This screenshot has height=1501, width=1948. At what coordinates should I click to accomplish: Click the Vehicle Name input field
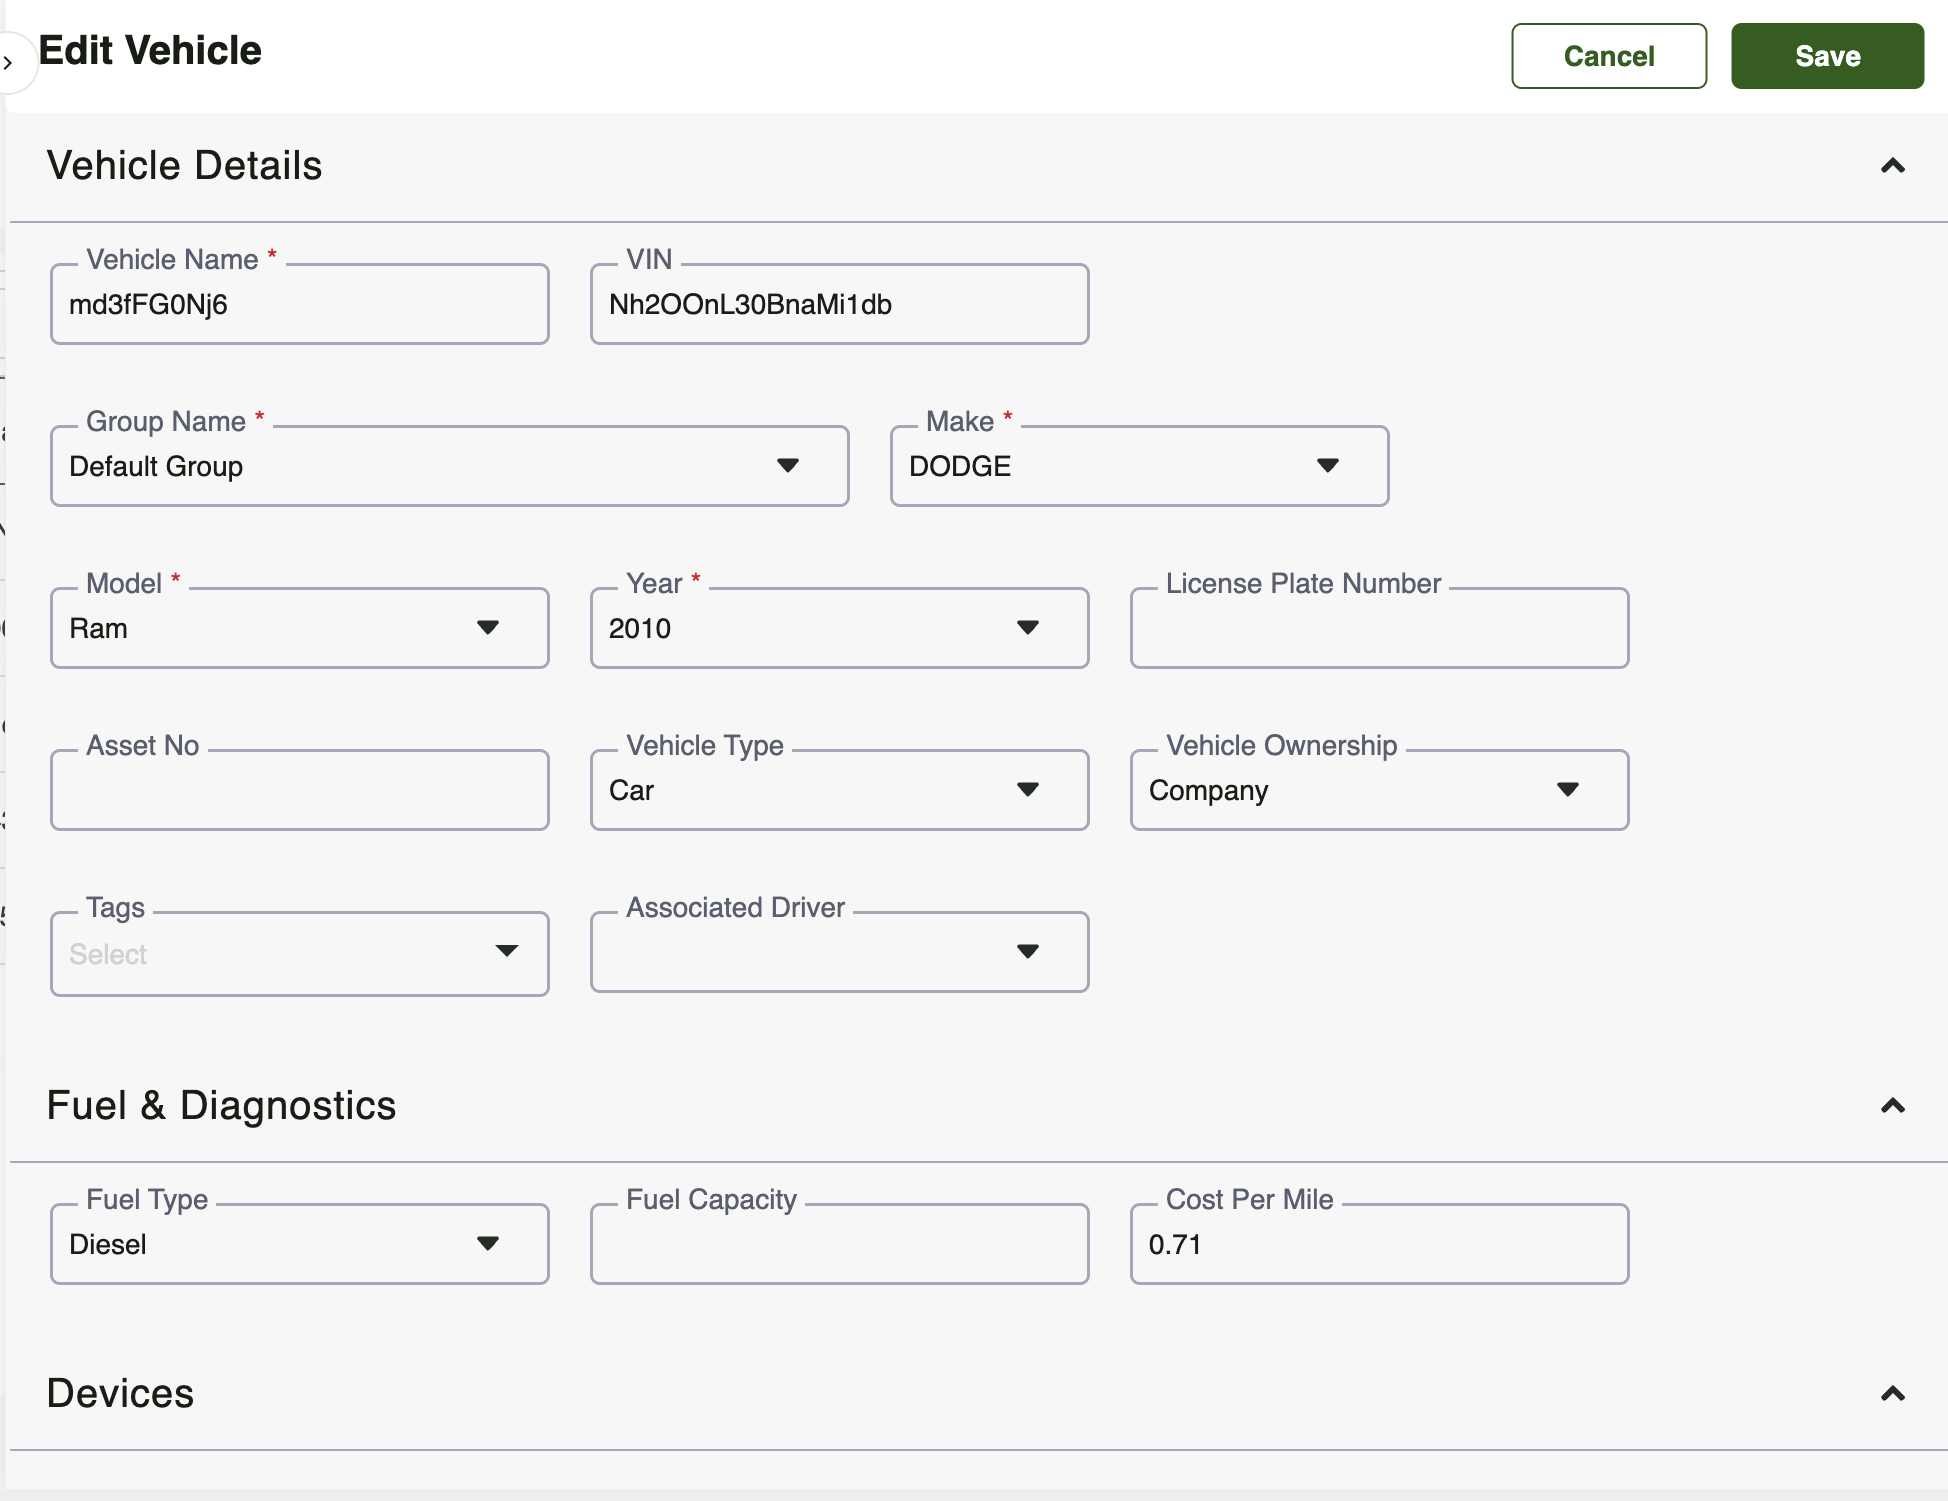click(x=299, y=305)
